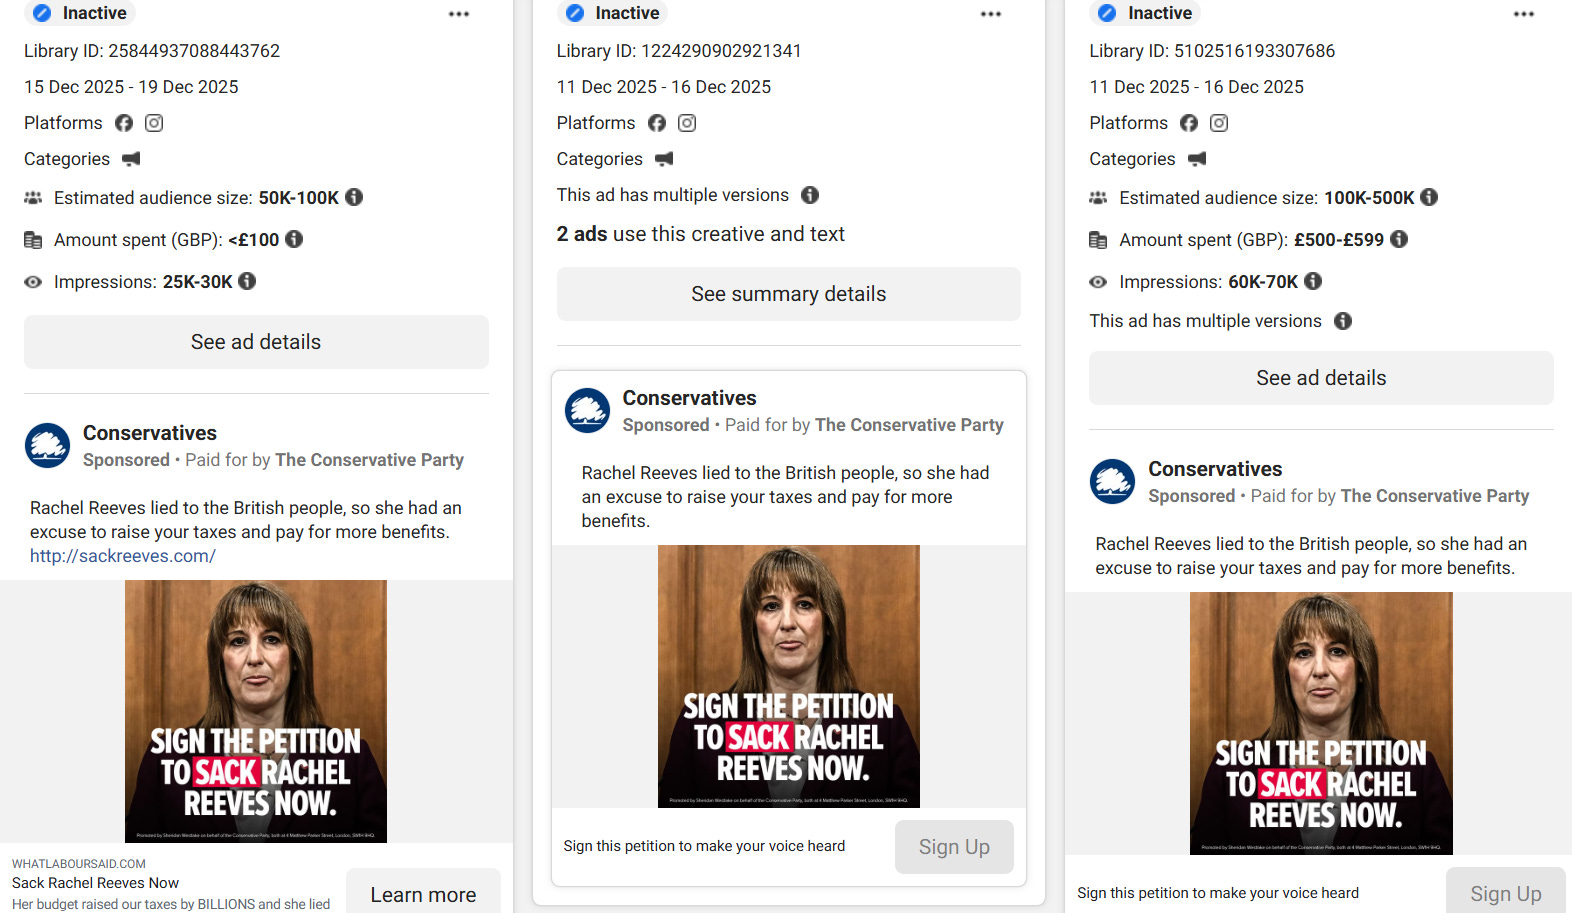The height and width of the screenshot is (913, 1572).
Task: Open petition image in ad 5102516193307686
Action: [1321, 723]
